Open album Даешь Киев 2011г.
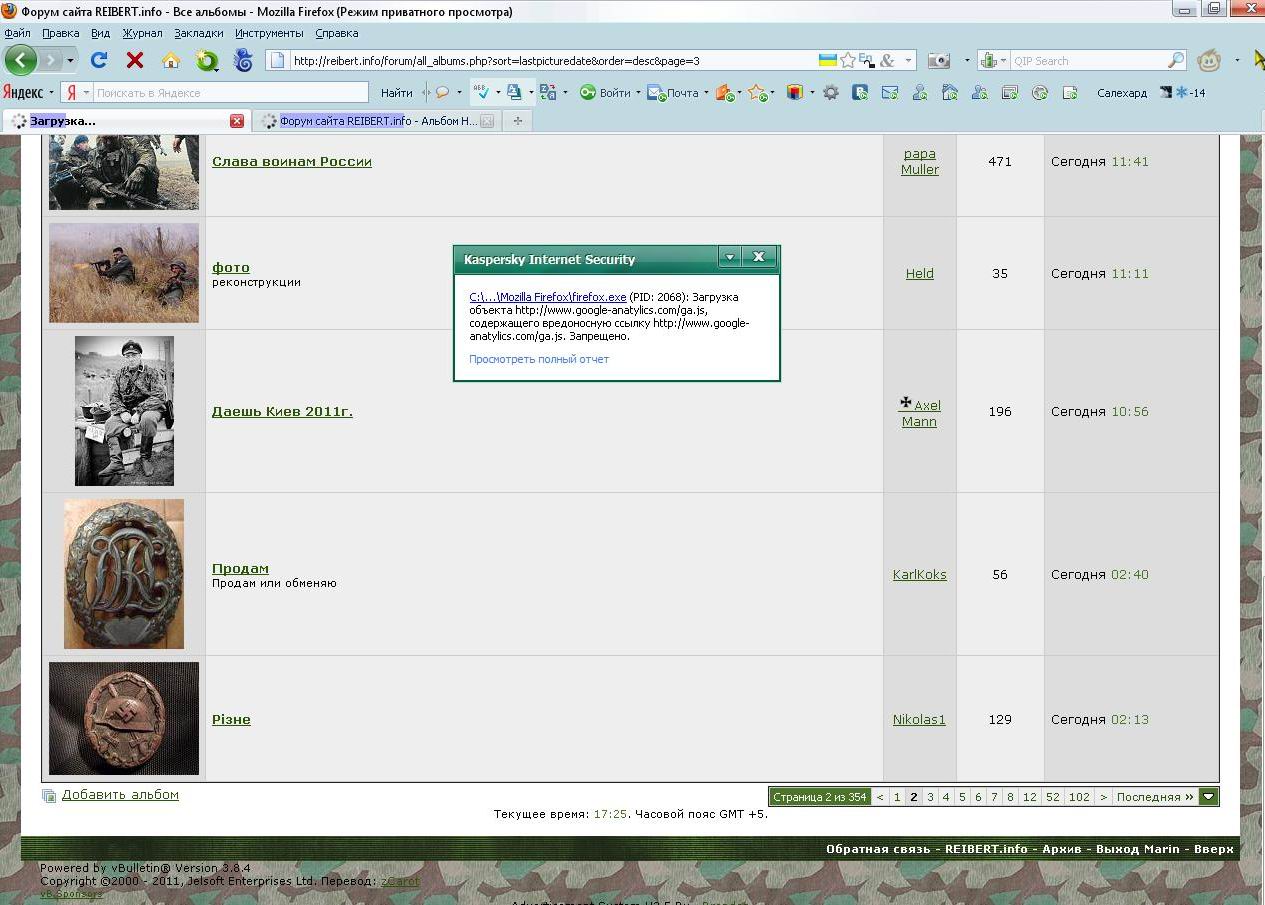This screenshot has height=905, width=1265. (282, 411)
